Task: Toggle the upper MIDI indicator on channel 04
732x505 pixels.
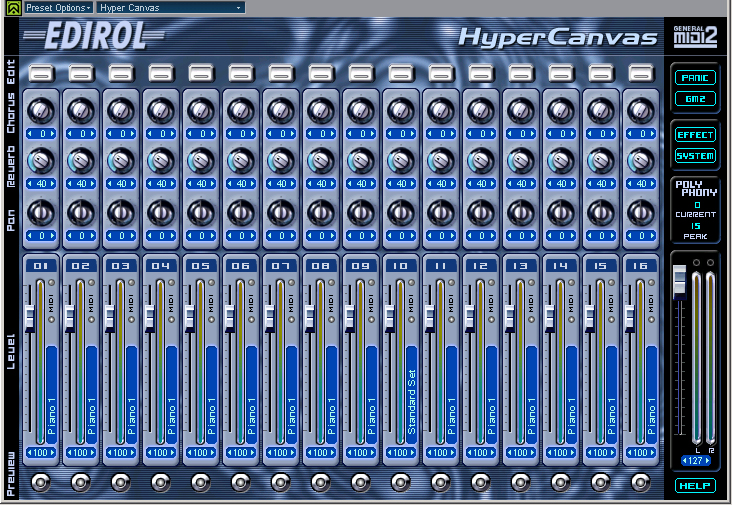Action: (171, 283)
